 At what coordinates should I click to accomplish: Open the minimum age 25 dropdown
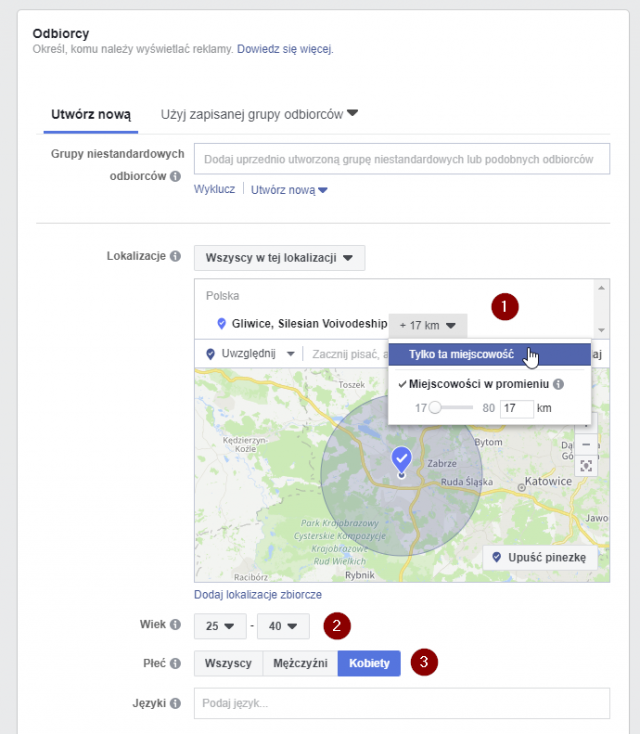220,627
